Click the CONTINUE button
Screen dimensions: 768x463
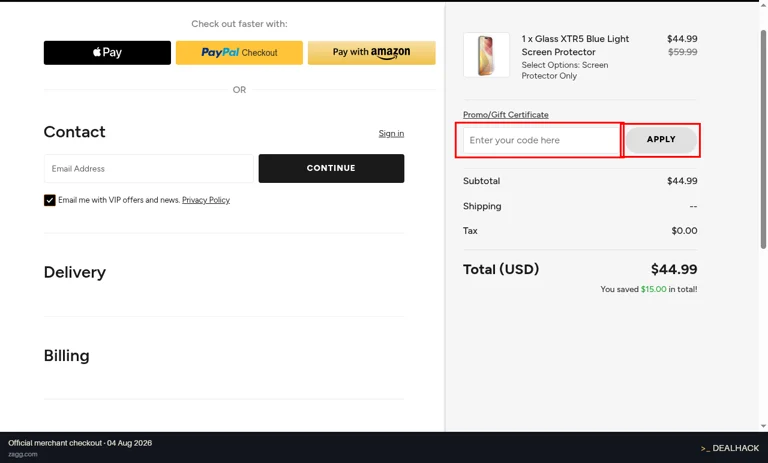[x=331, y=168]
